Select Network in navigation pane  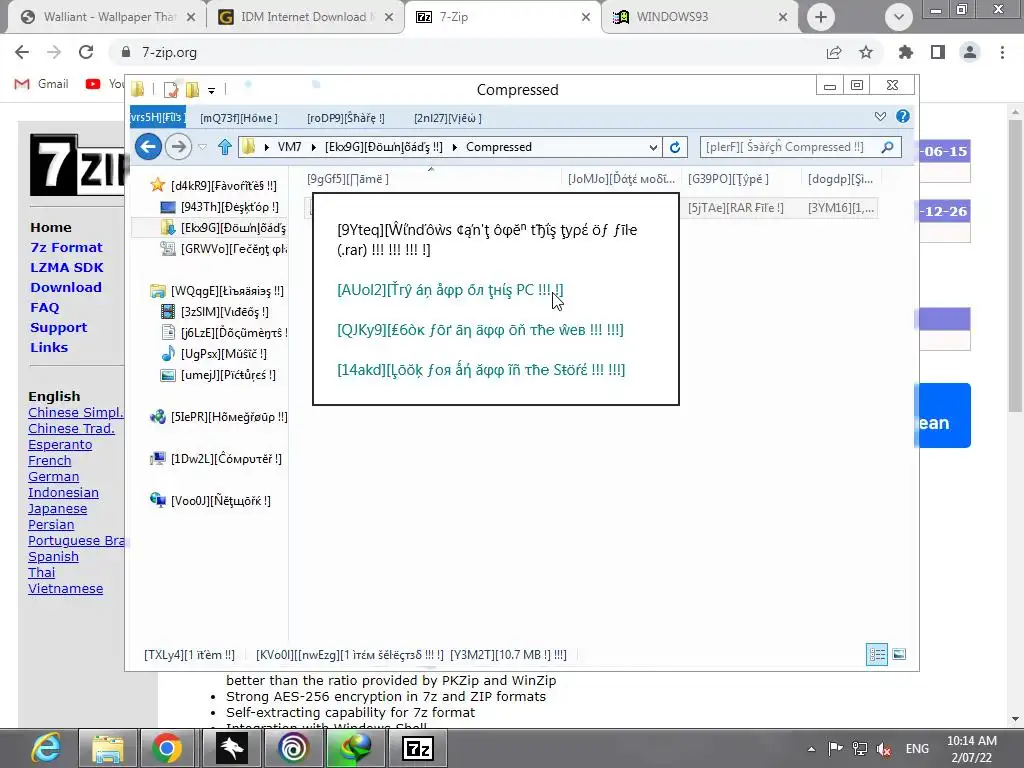[210, 501]
